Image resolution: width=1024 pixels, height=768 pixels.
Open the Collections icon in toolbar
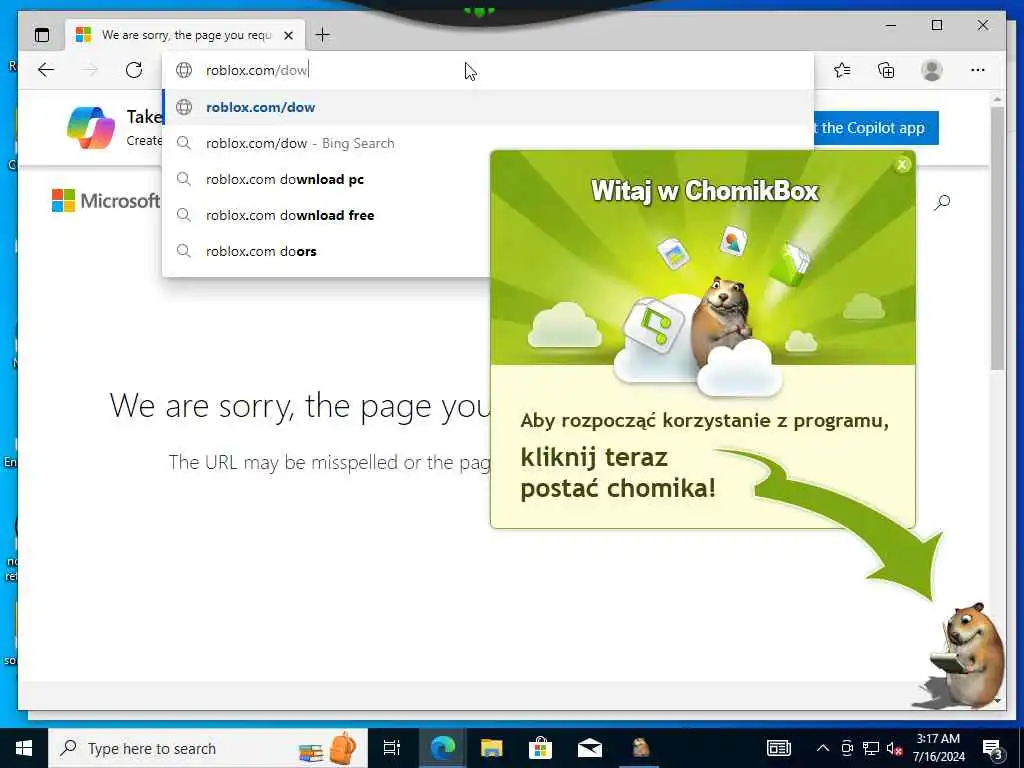click(886, 70)
